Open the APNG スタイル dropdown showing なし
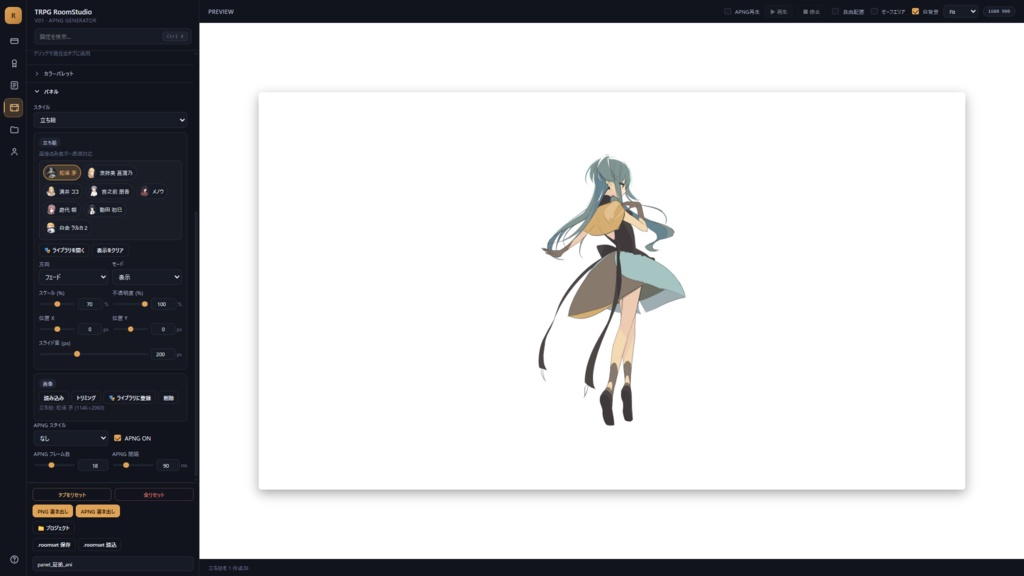This screenshot has height=576, width=1024. (71, 438)
